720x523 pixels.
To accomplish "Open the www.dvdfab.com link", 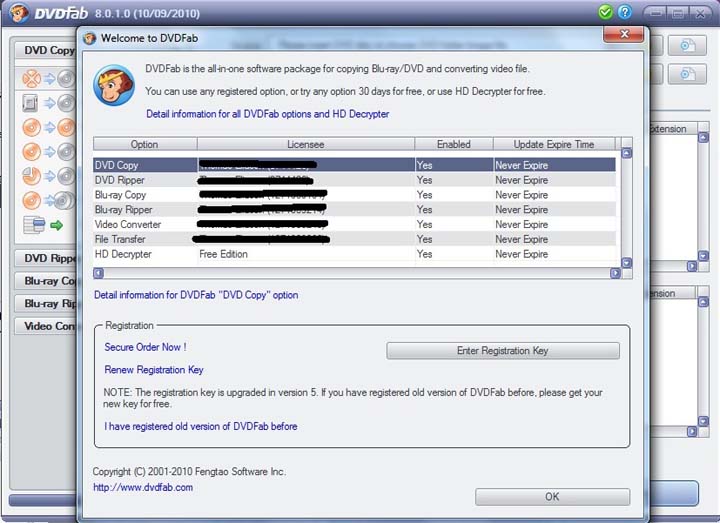I will coord(143,488).
